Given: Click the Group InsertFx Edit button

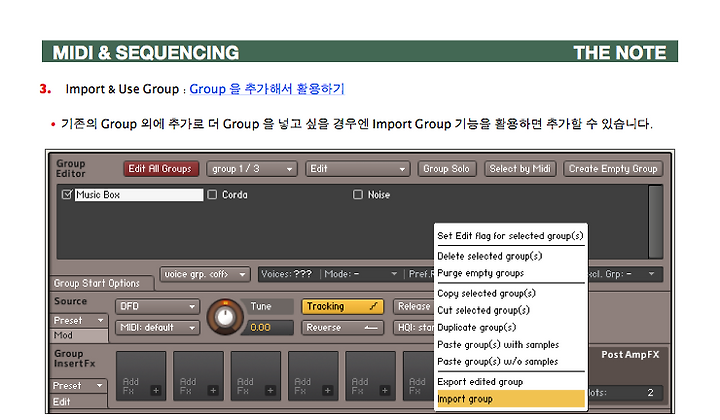Looking at the screenshot, I should [x=79, y=402].
